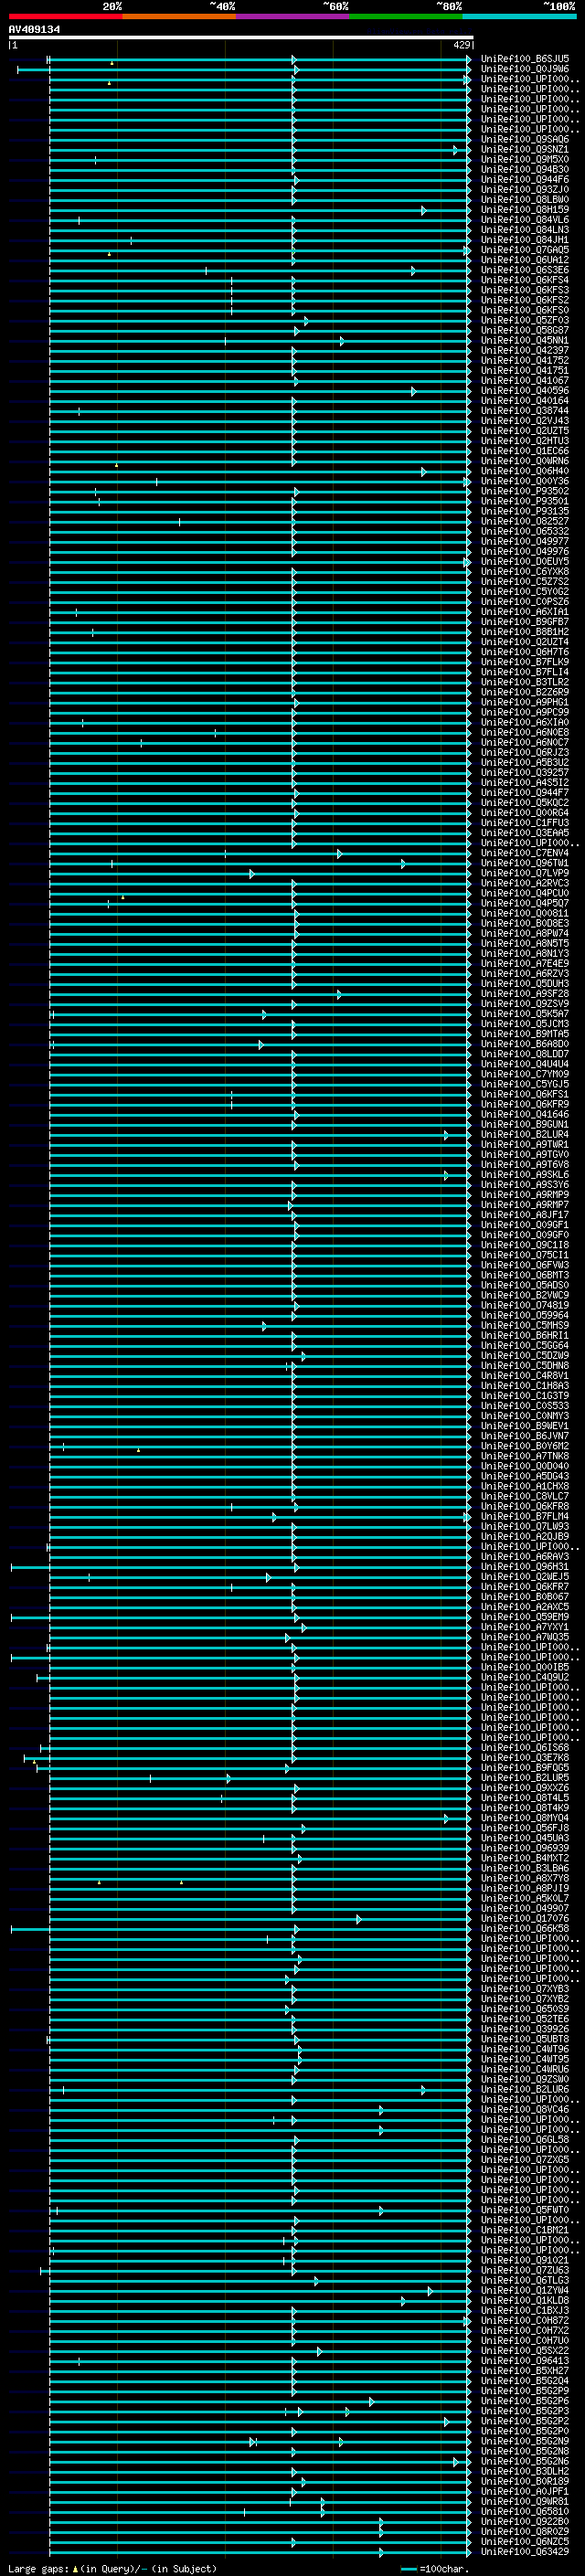This screenshot has width=585, height=2576.
Task: Select the UniRef100_Q9SAQ6 label
Action: (x=525, y=140)
